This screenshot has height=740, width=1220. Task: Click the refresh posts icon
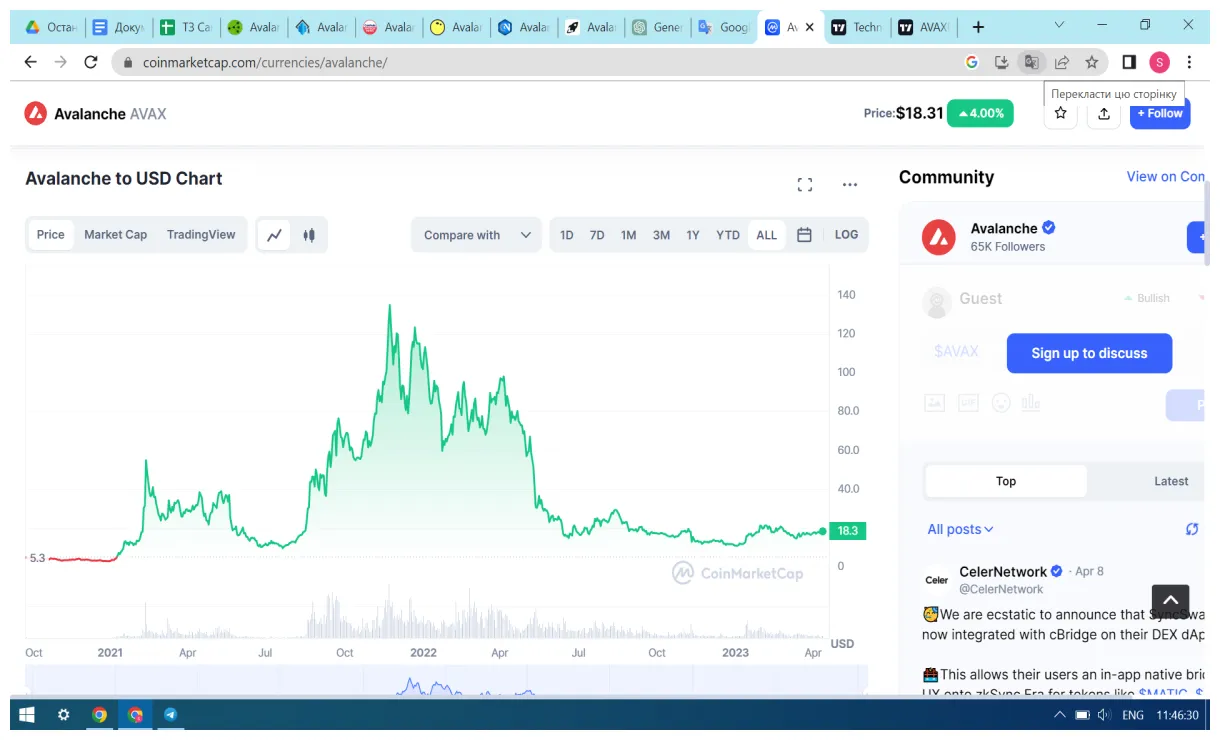click(x=1191, y=528)
